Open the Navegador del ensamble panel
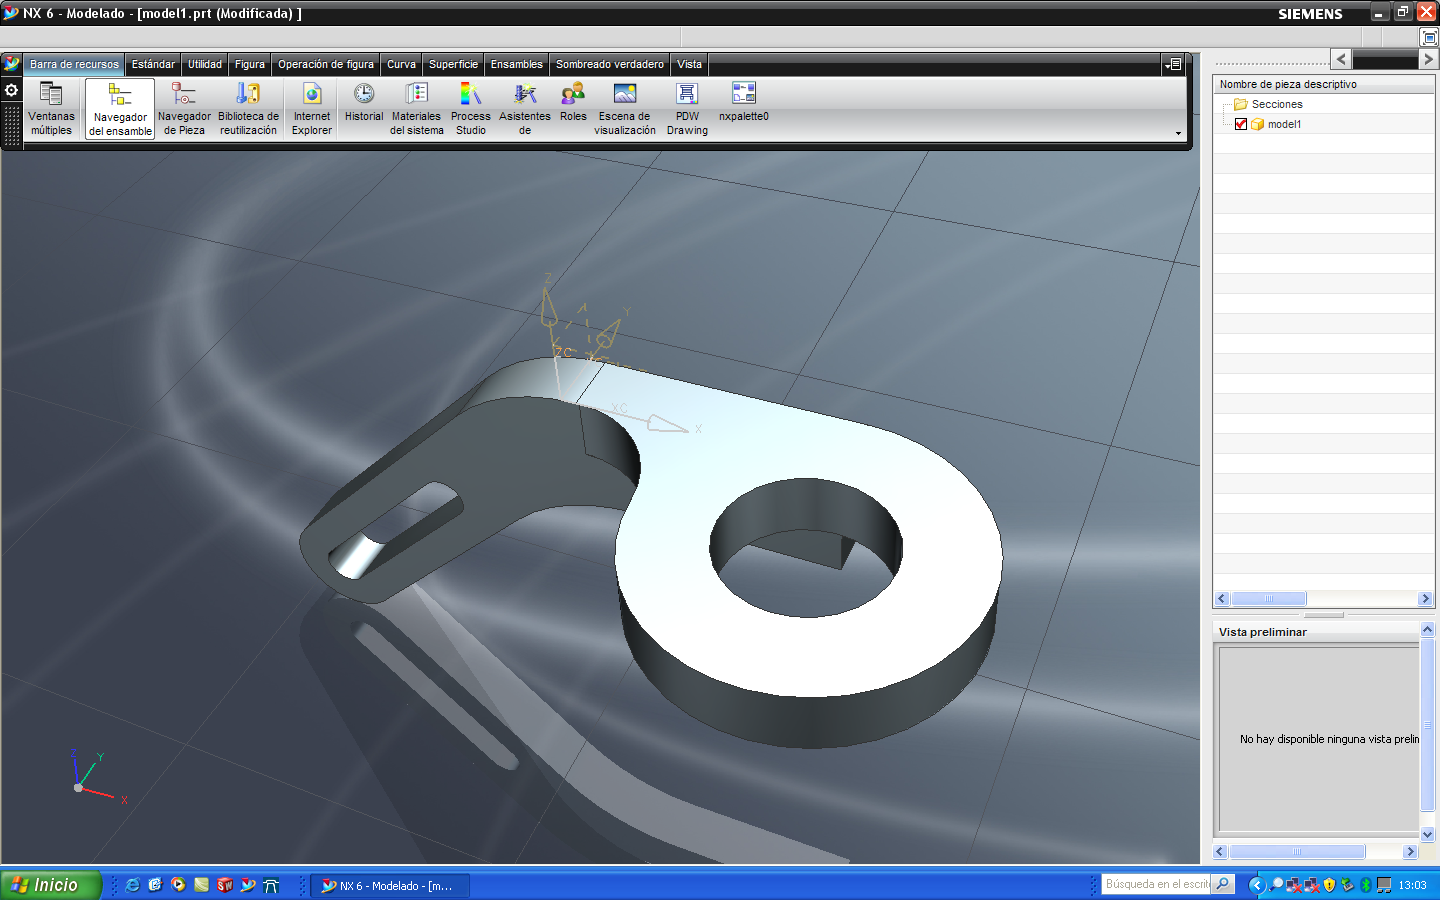 coord(120,109)
